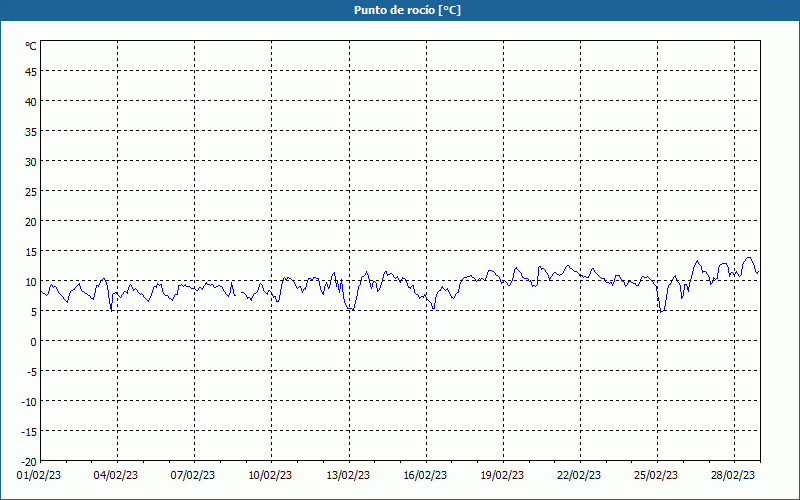Click the date label 01/02/23
This screenshot has width=800, height=500.
pos(39,476)
